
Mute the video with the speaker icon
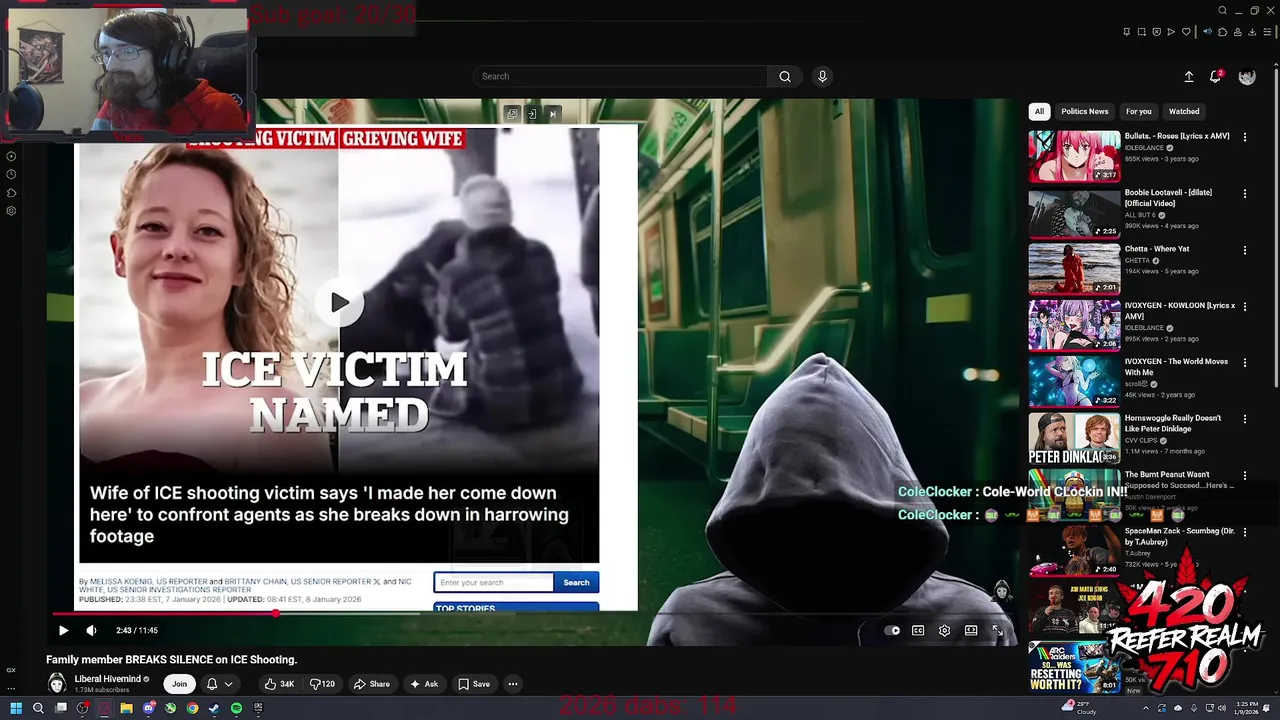coord(91,630)
